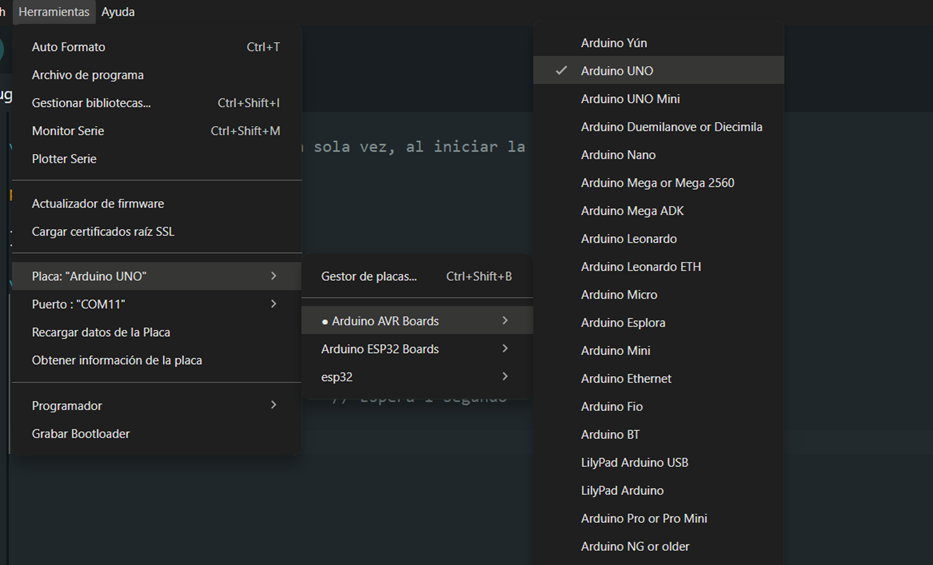933x565 pixels.
Task: Open the Ayuda menu
Action: tap(118, 12)
